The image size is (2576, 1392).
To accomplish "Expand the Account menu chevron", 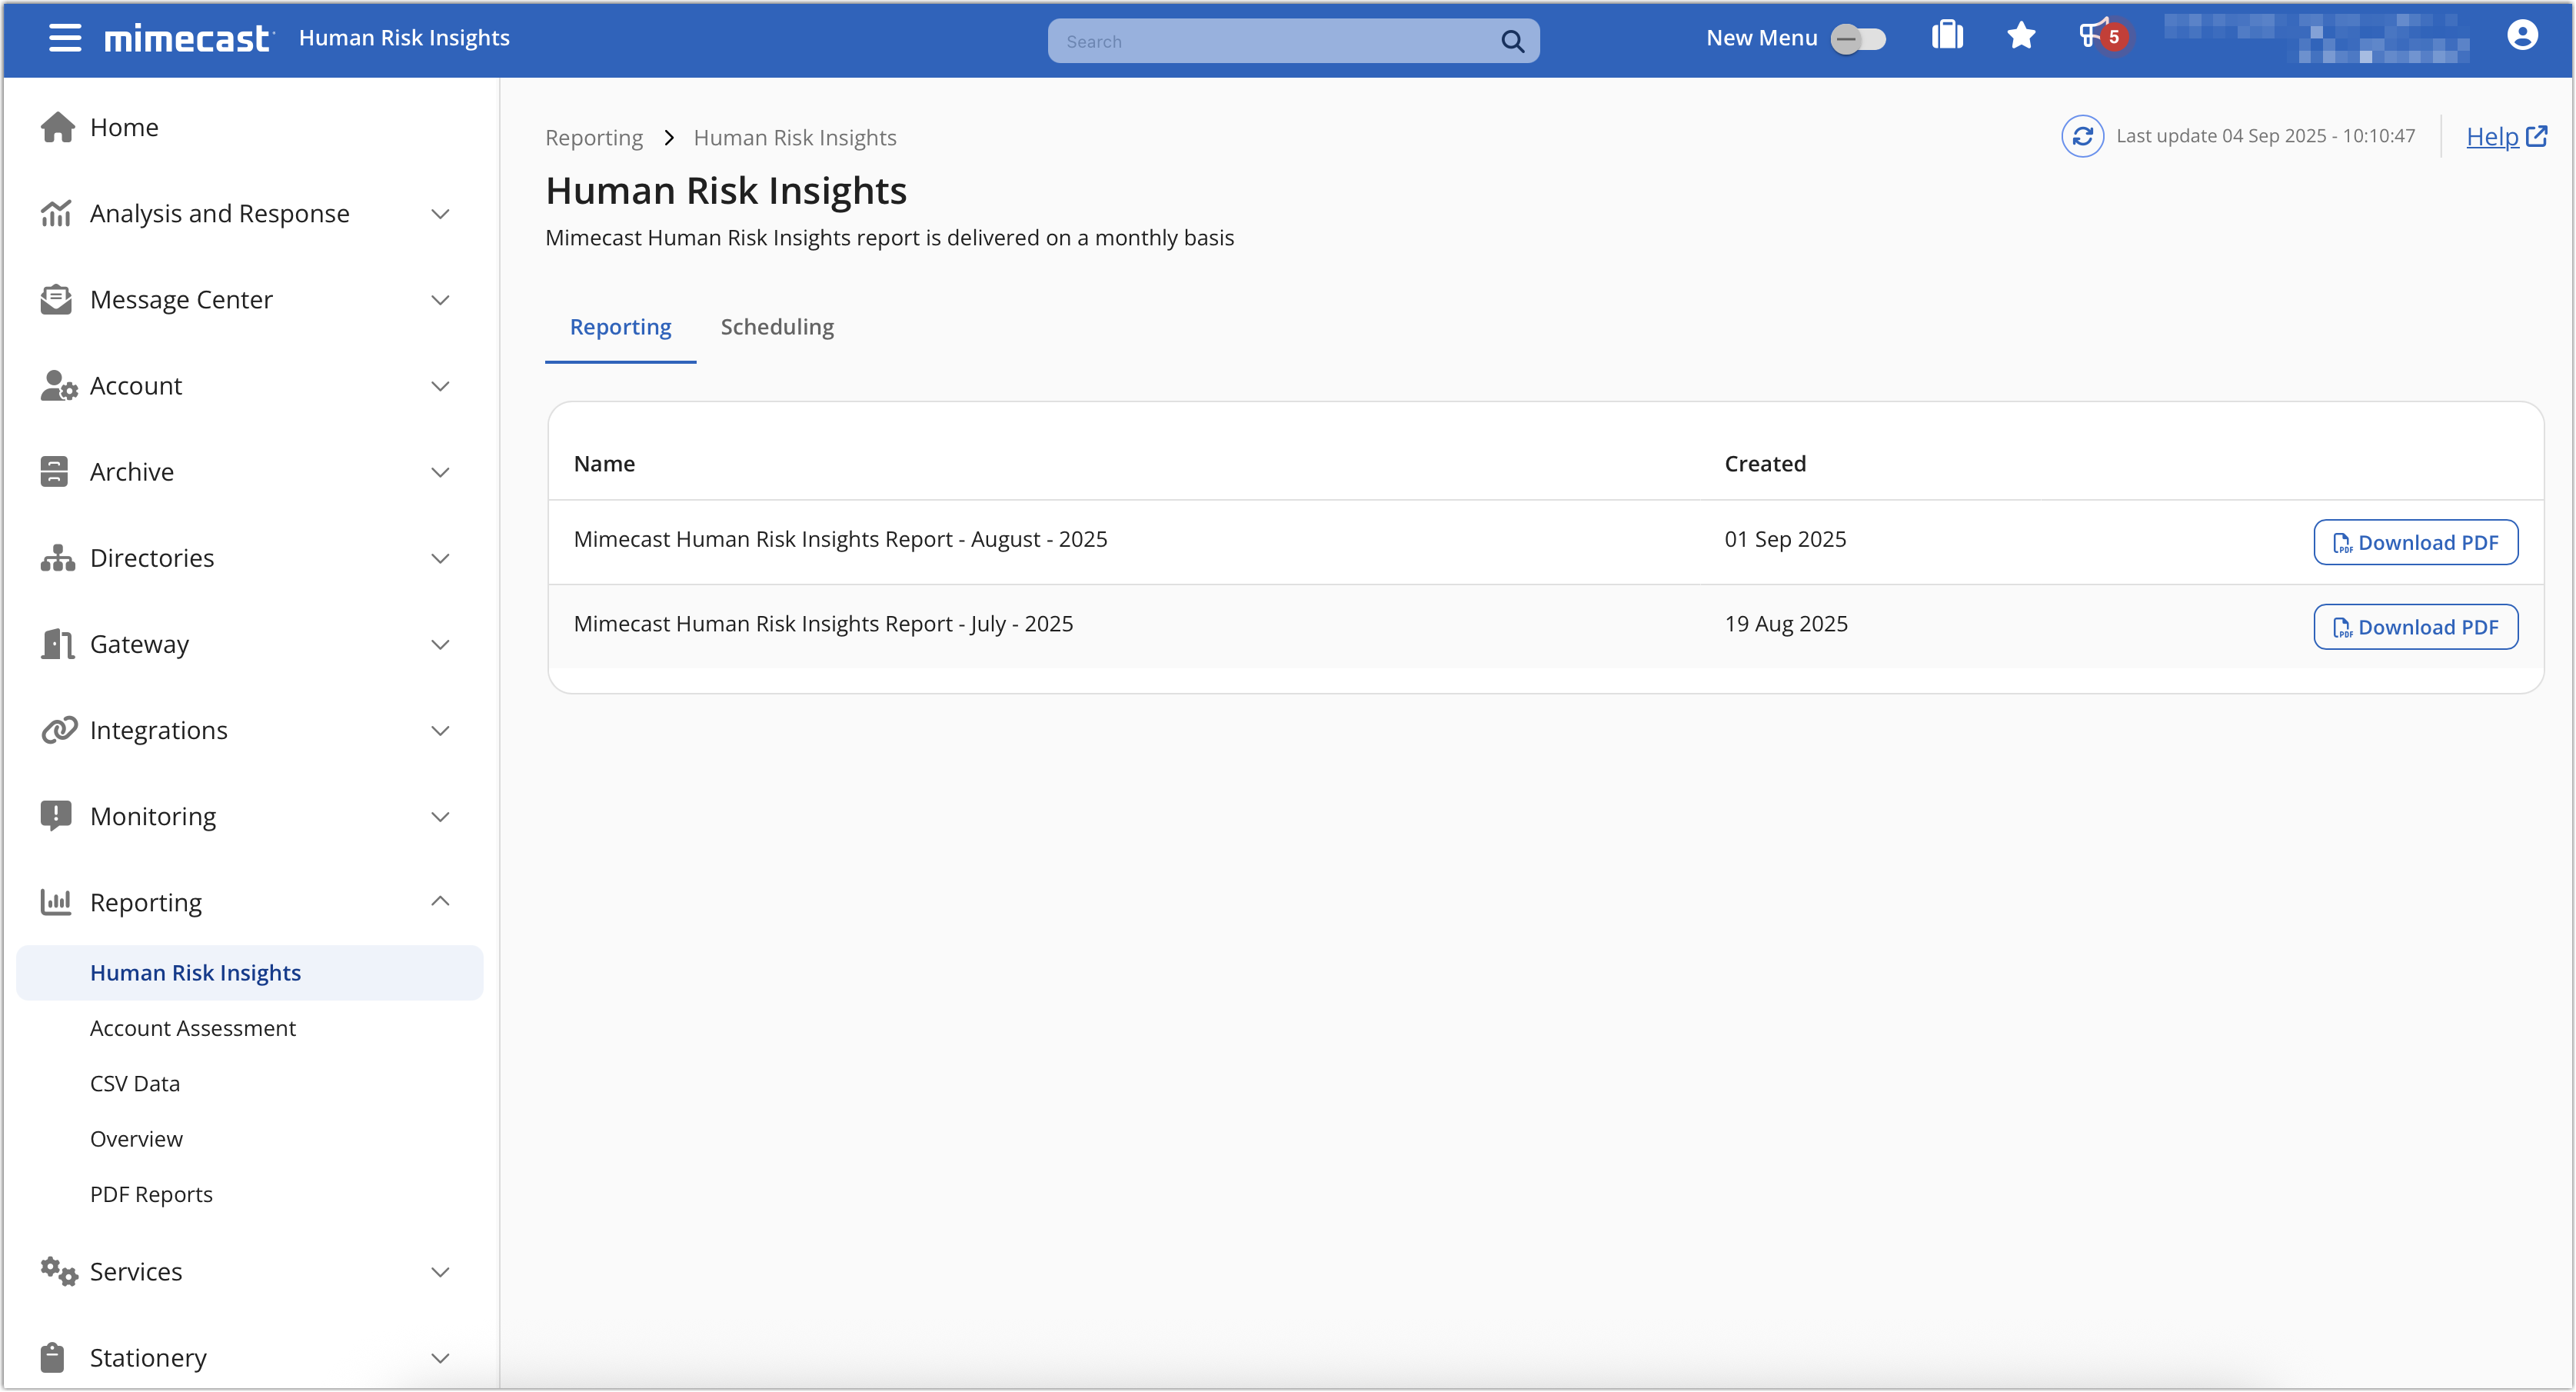I will click(440, 386).
